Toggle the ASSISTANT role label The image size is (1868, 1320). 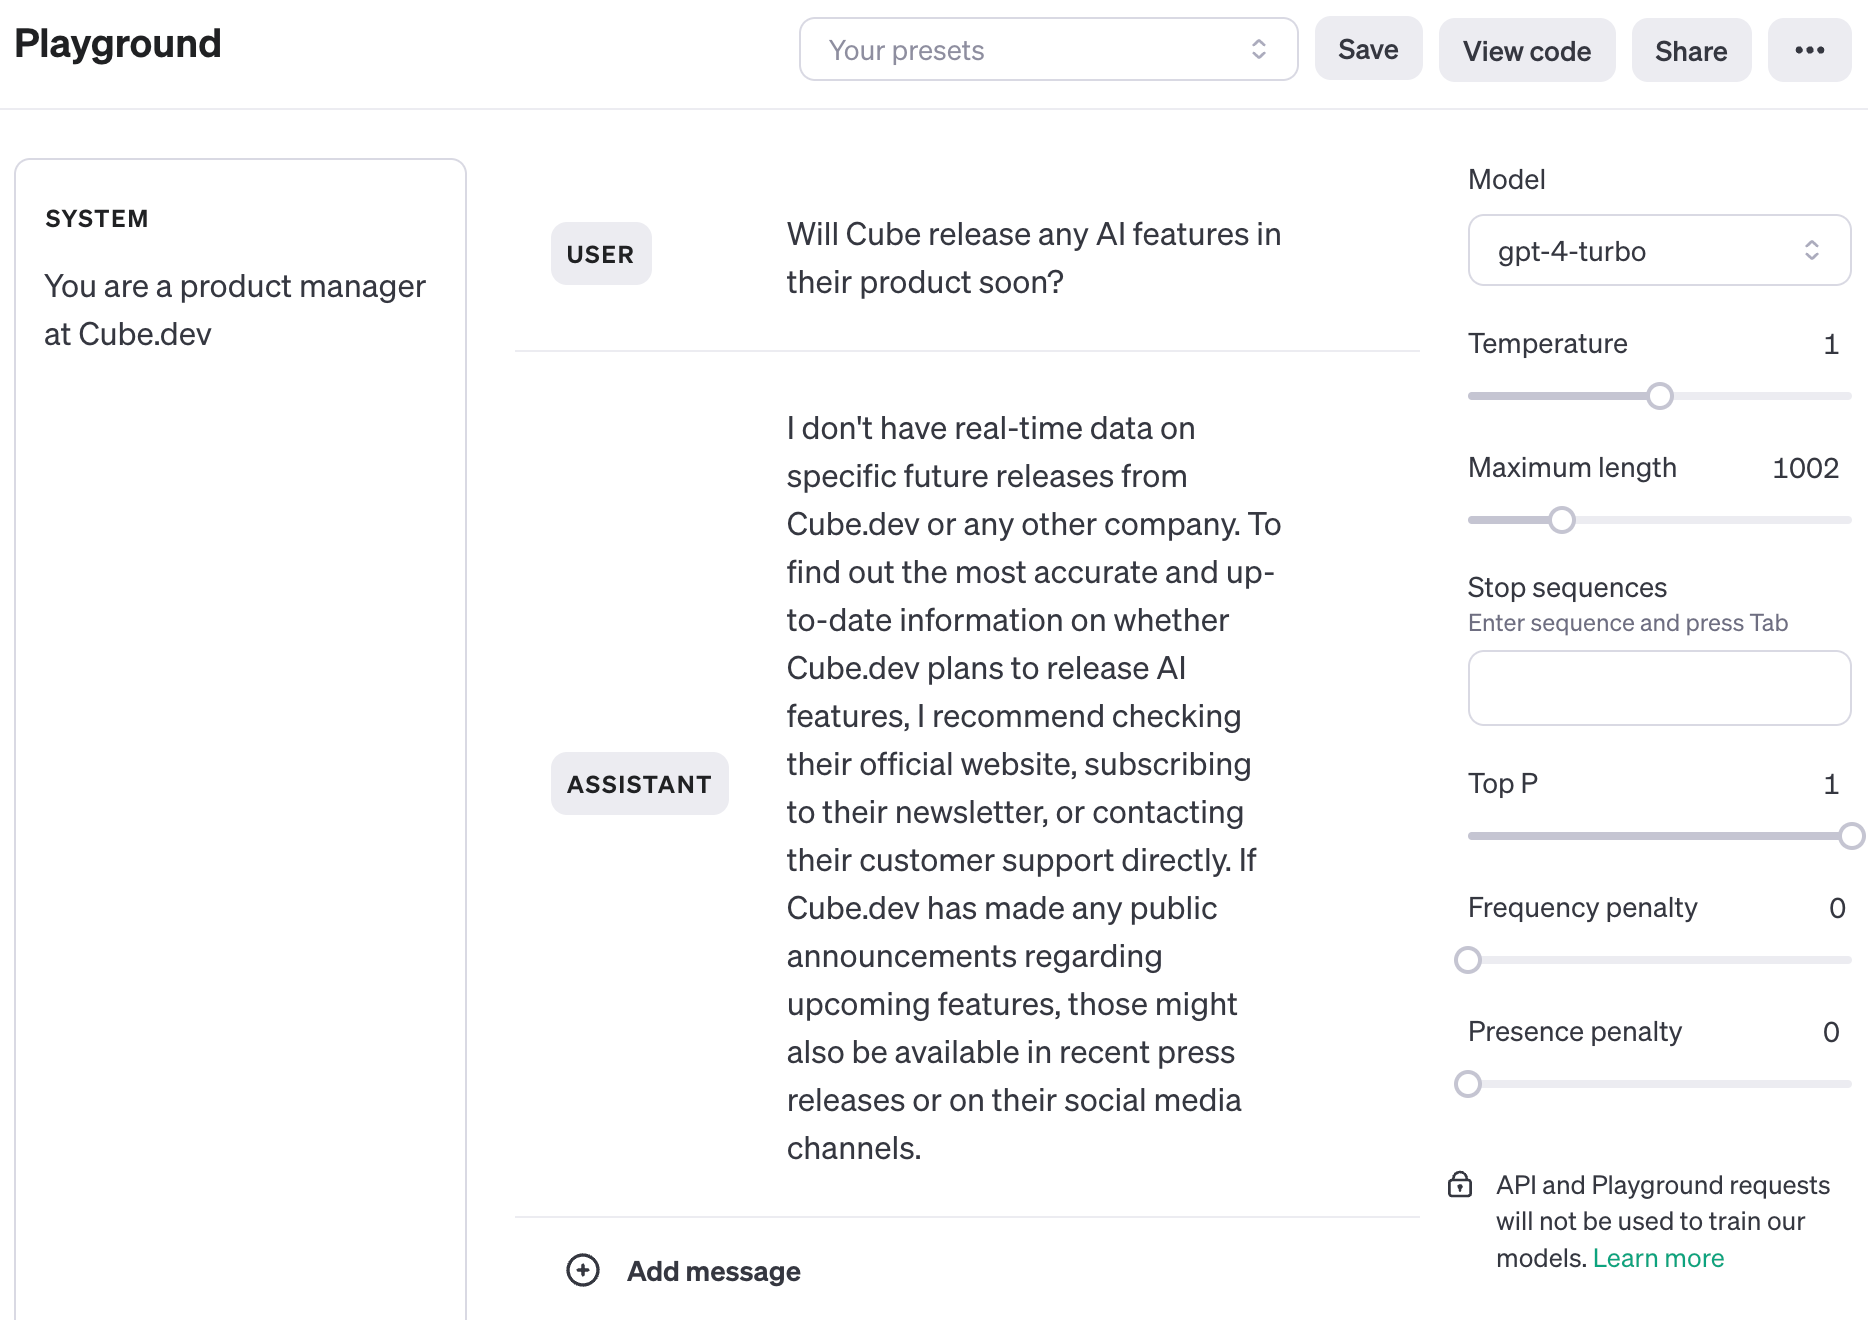coord(639,784)
